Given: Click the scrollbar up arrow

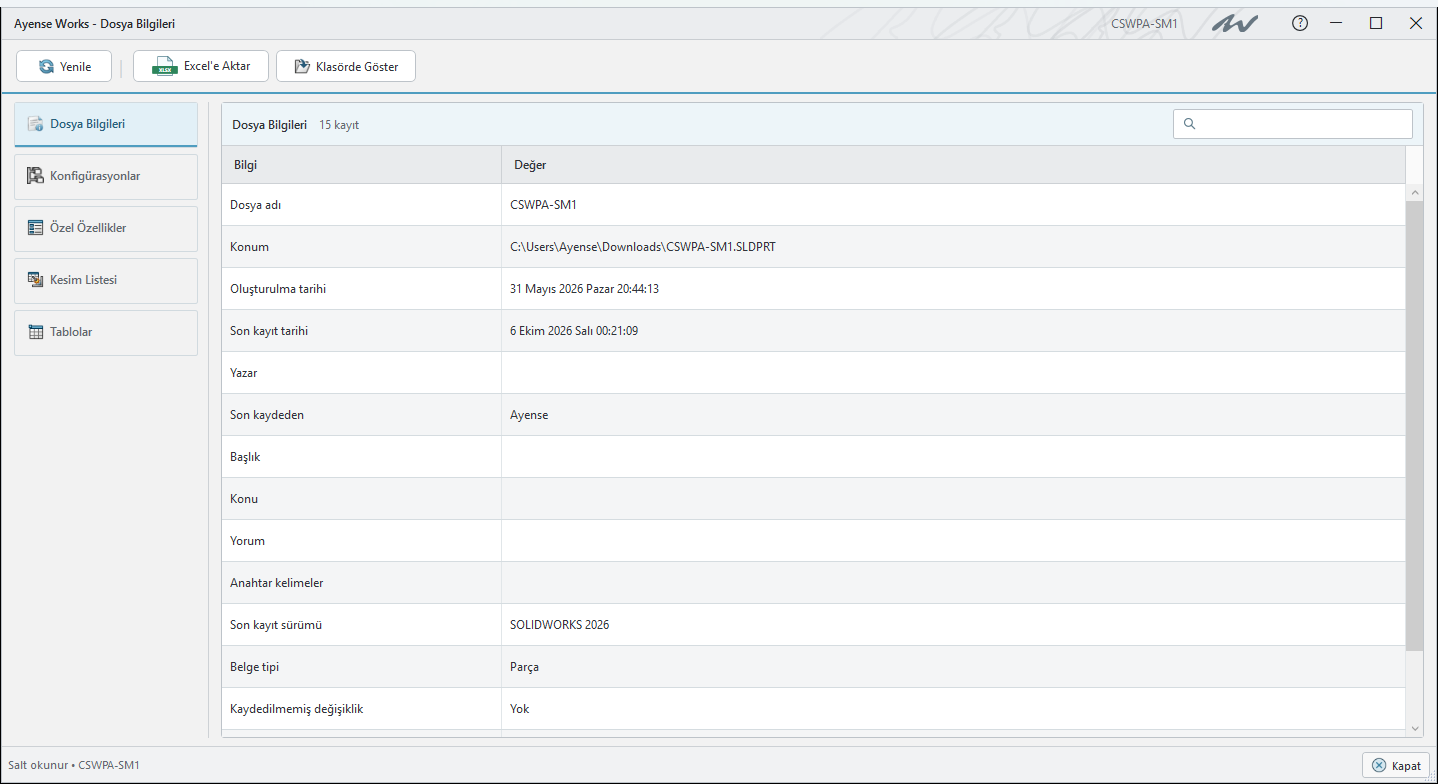Looking at the screenshot, I should 1414,192.
